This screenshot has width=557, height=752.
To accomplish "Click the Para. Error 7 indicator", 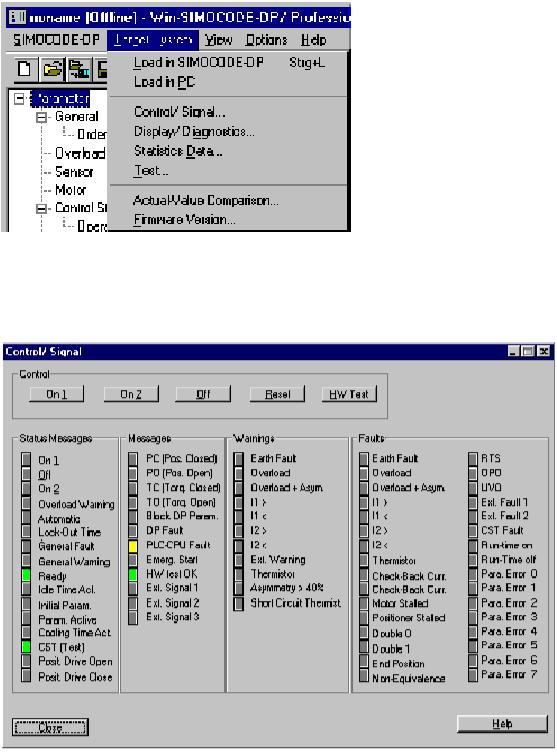I will [473, 675].
